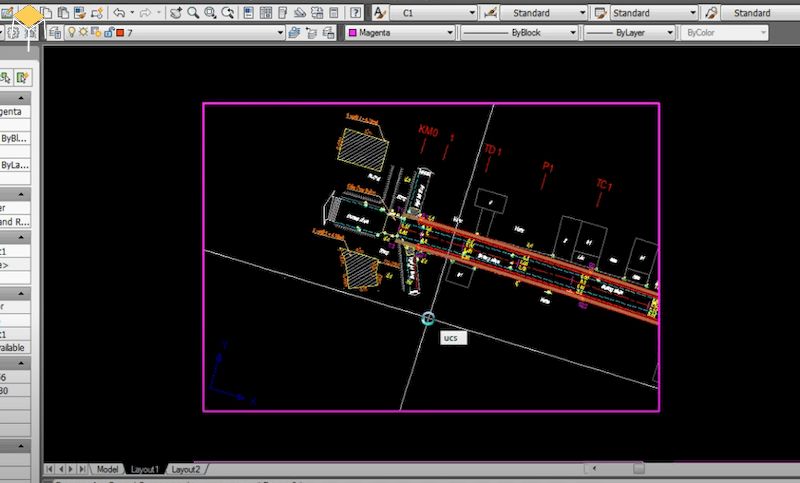Click the Redo arrow icon

[145, 12]
